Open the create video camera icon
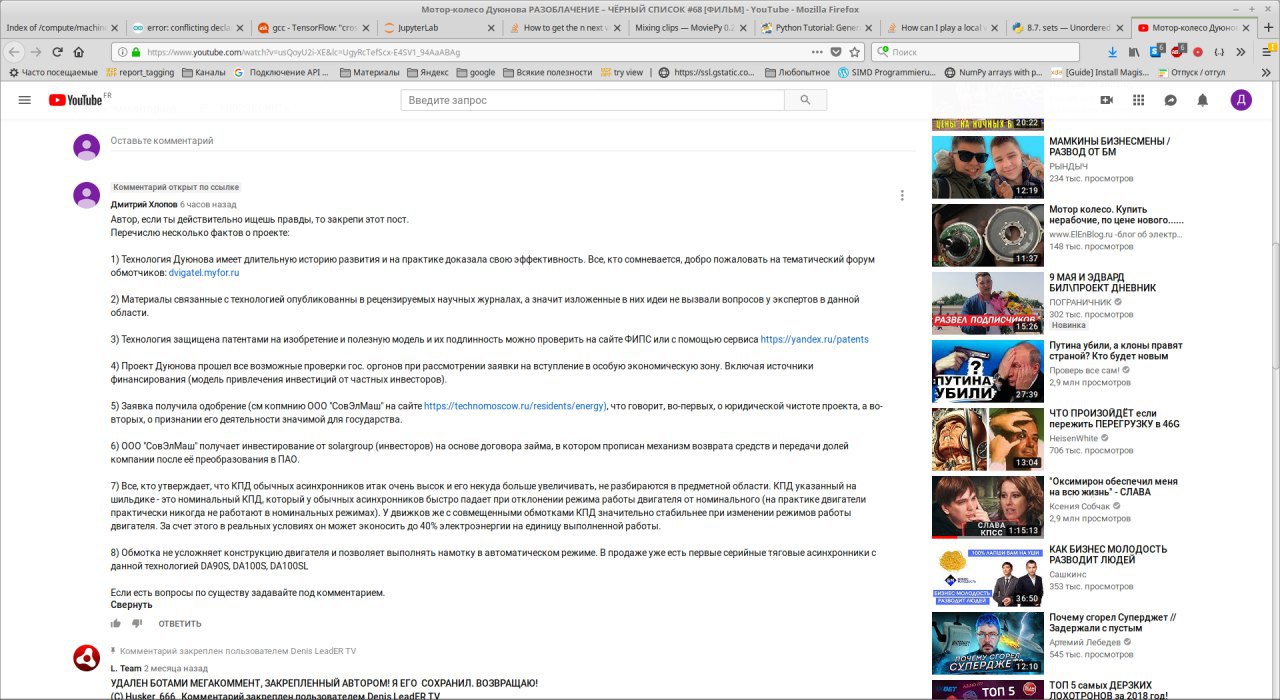This screenshot has height=700, width=1280. (1106, 100)
